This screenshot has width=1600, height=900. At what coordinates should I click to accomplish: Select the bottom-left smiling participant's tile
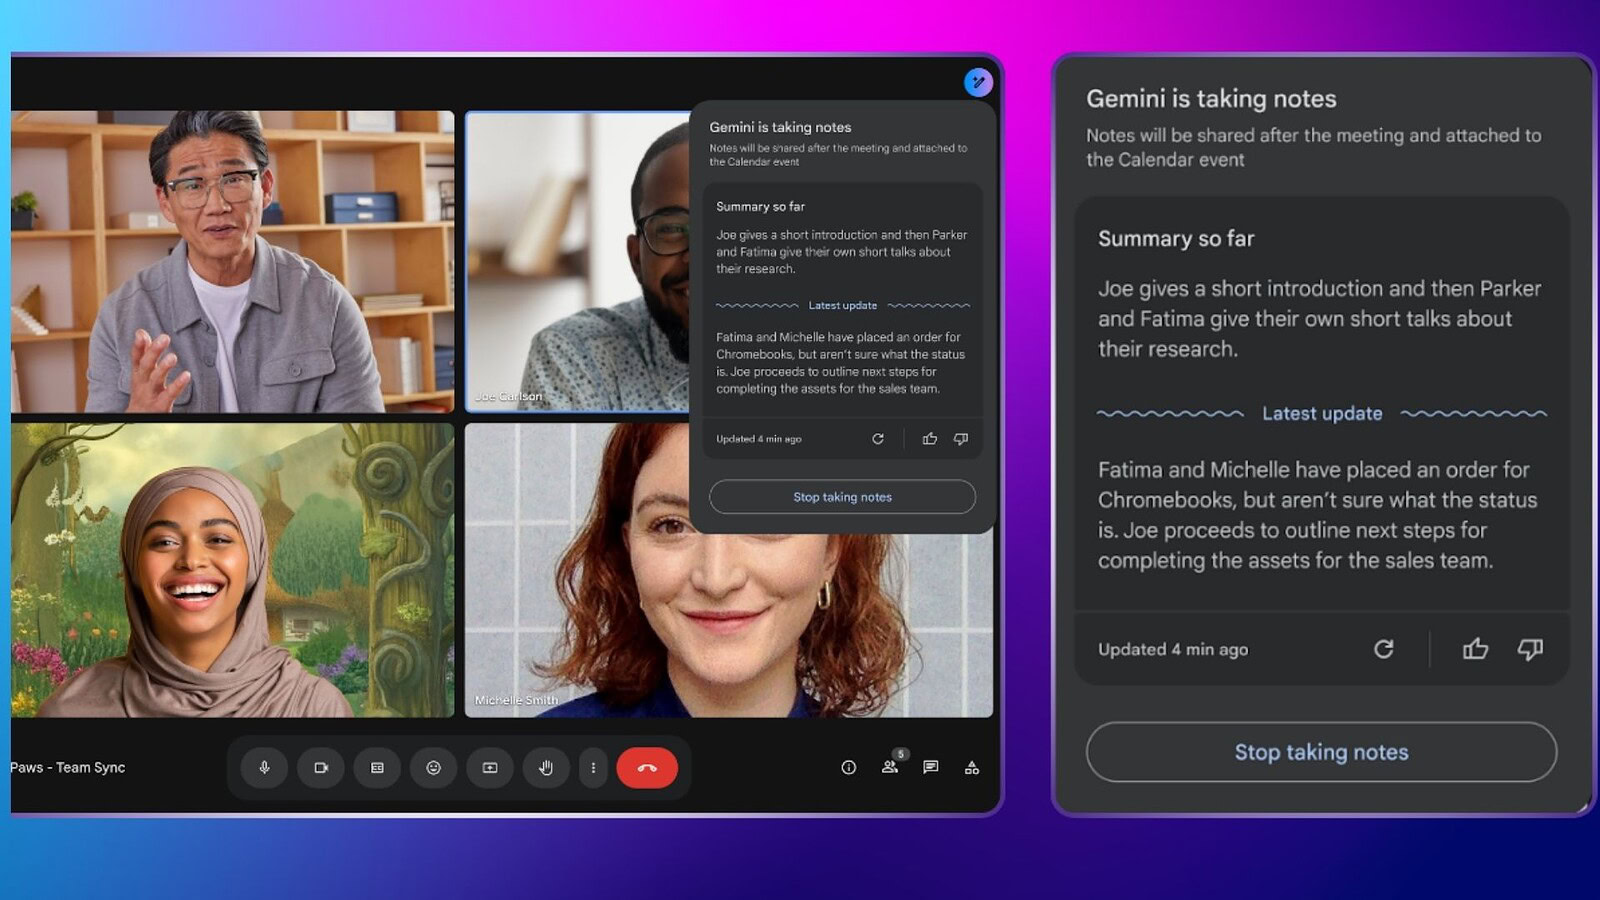click(232, 570)
